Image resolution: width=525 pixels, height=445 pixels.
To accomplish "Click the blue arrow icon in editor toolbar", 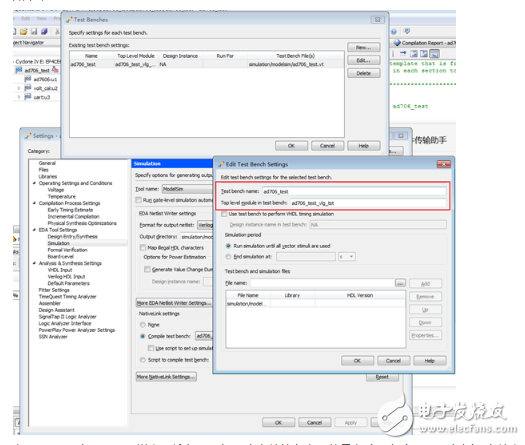I will pos(403,53).
